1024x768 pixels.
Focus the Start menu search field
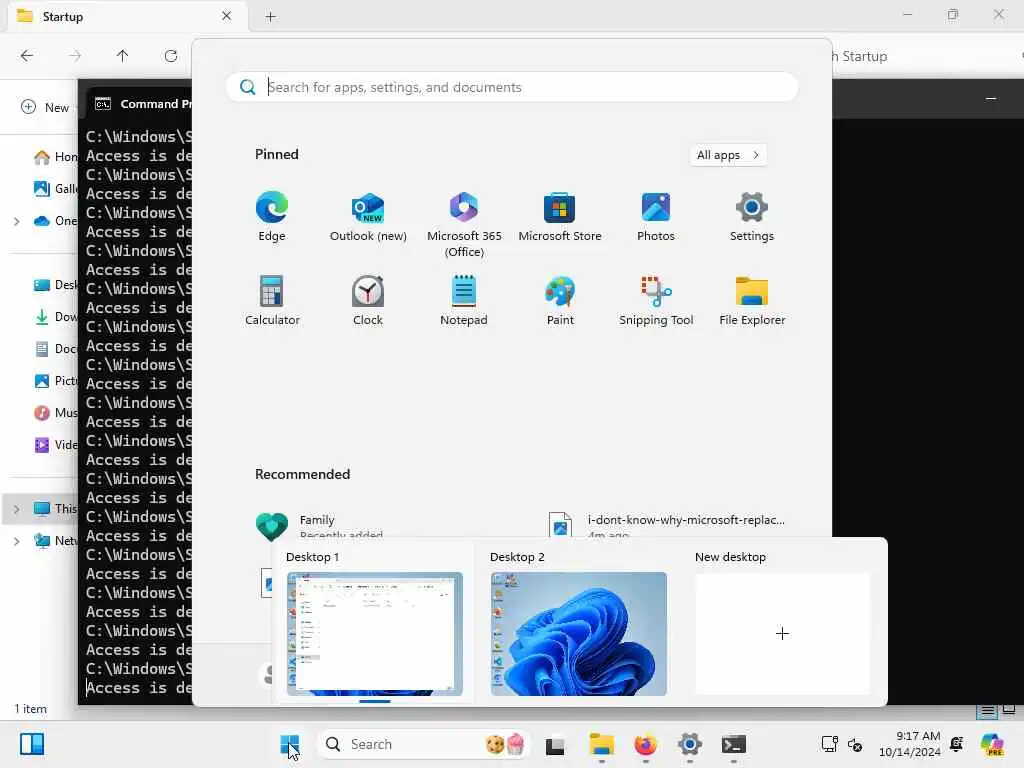(x=512, y=87)
